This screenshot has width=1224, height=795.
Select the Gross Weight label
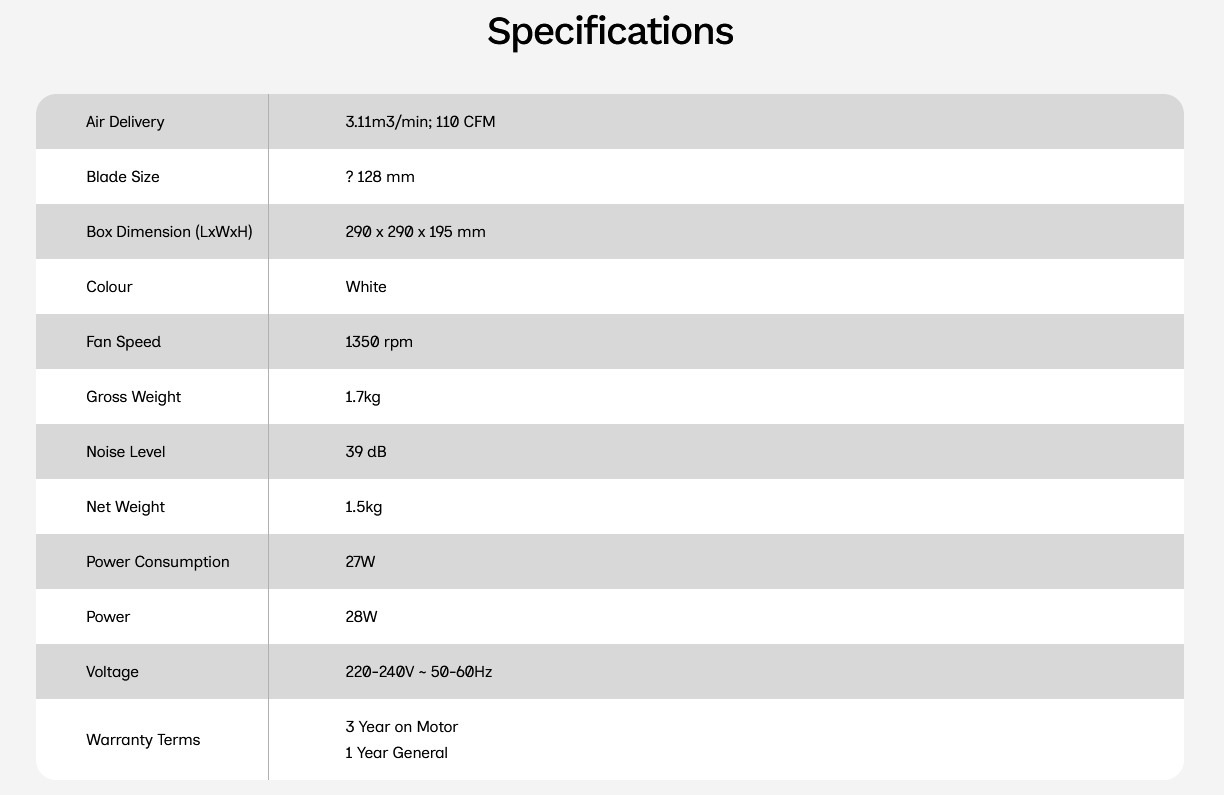(133, 397)
